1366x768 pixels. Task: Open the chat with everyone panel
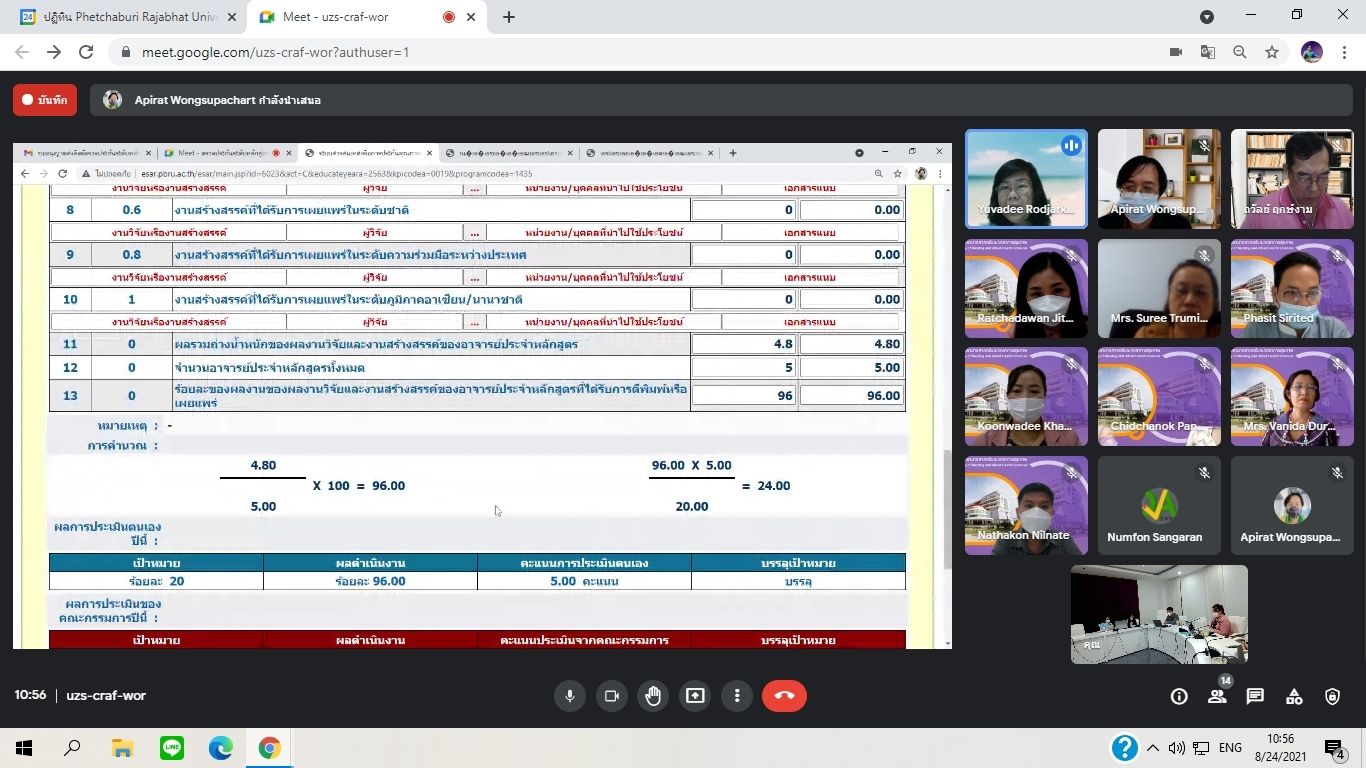[1255, 697]
